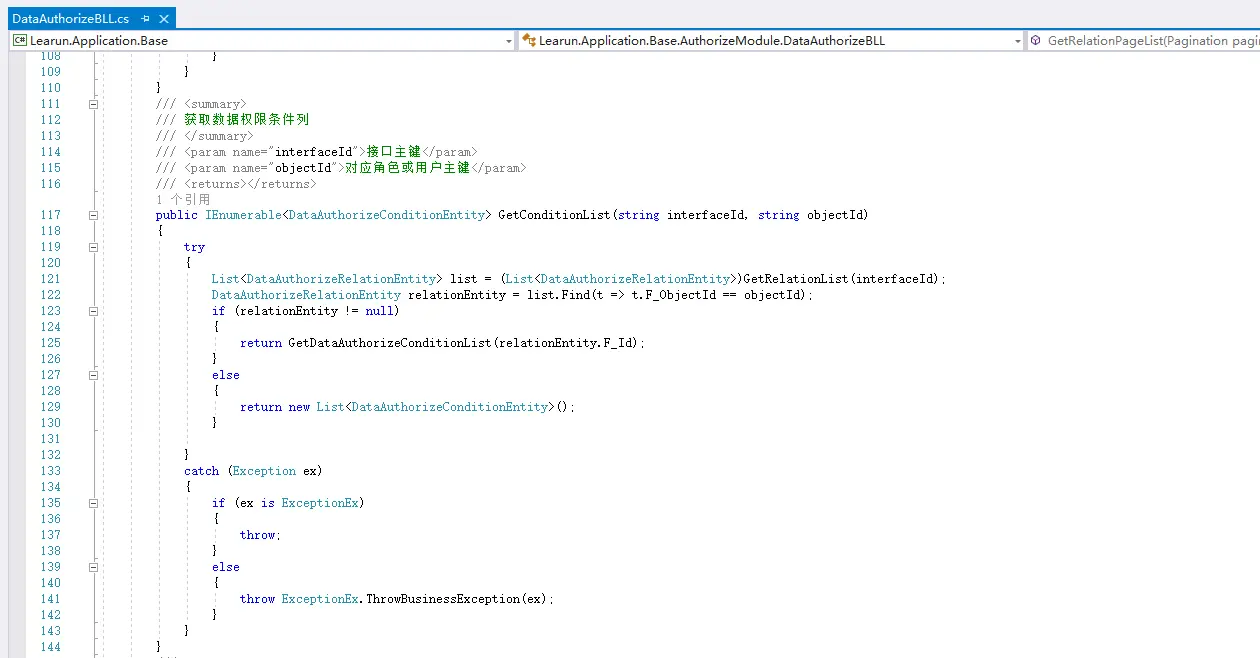This screenshot has width=1260, height=658.
Task: Click 'objectId' in the line 115 param comment
Action: click(x=303, y=168)
